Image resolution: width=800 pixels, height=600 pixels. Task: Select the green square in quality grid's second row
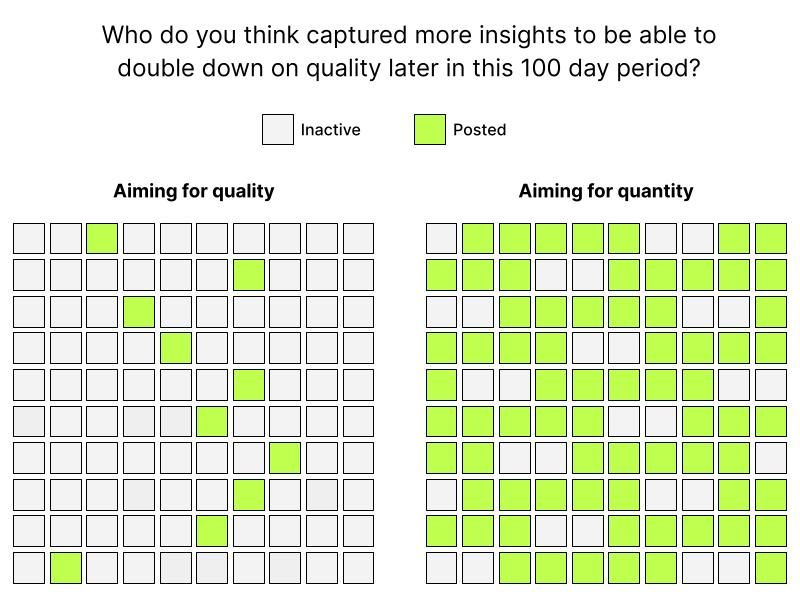point(249,275)
